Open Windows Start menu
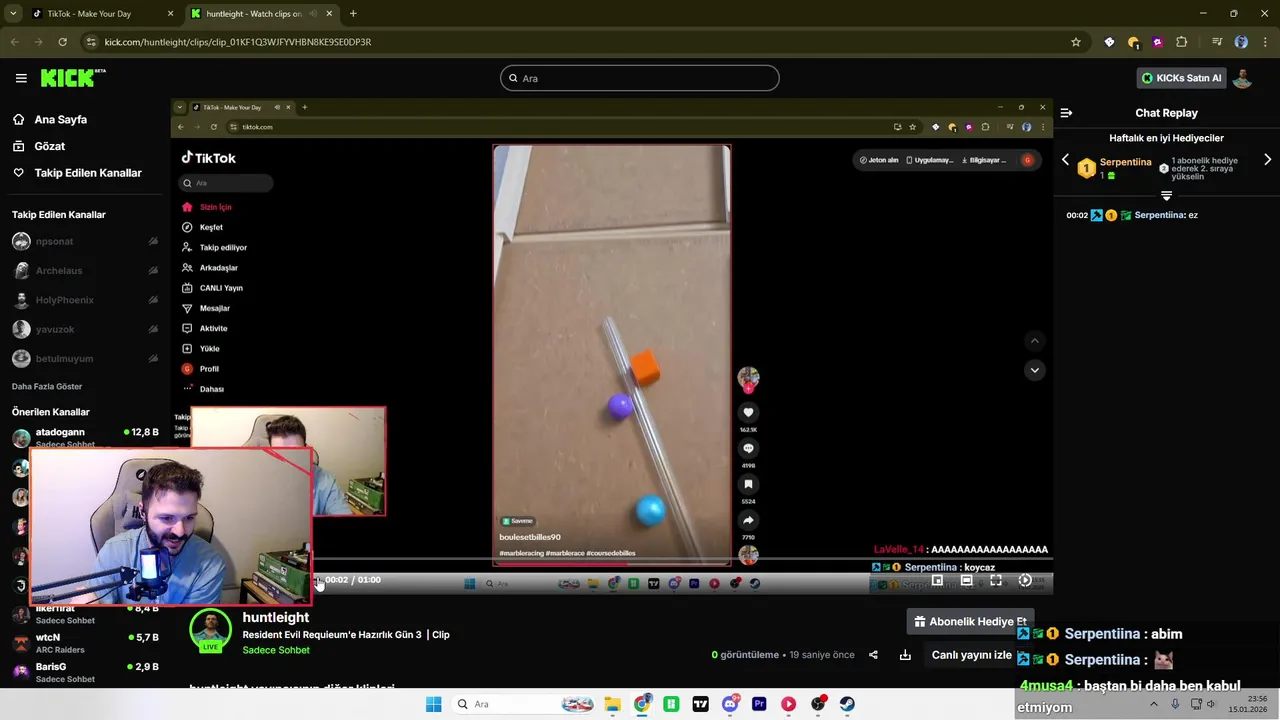Screen dimensions: 1280x720 click(x=433, y=704)
